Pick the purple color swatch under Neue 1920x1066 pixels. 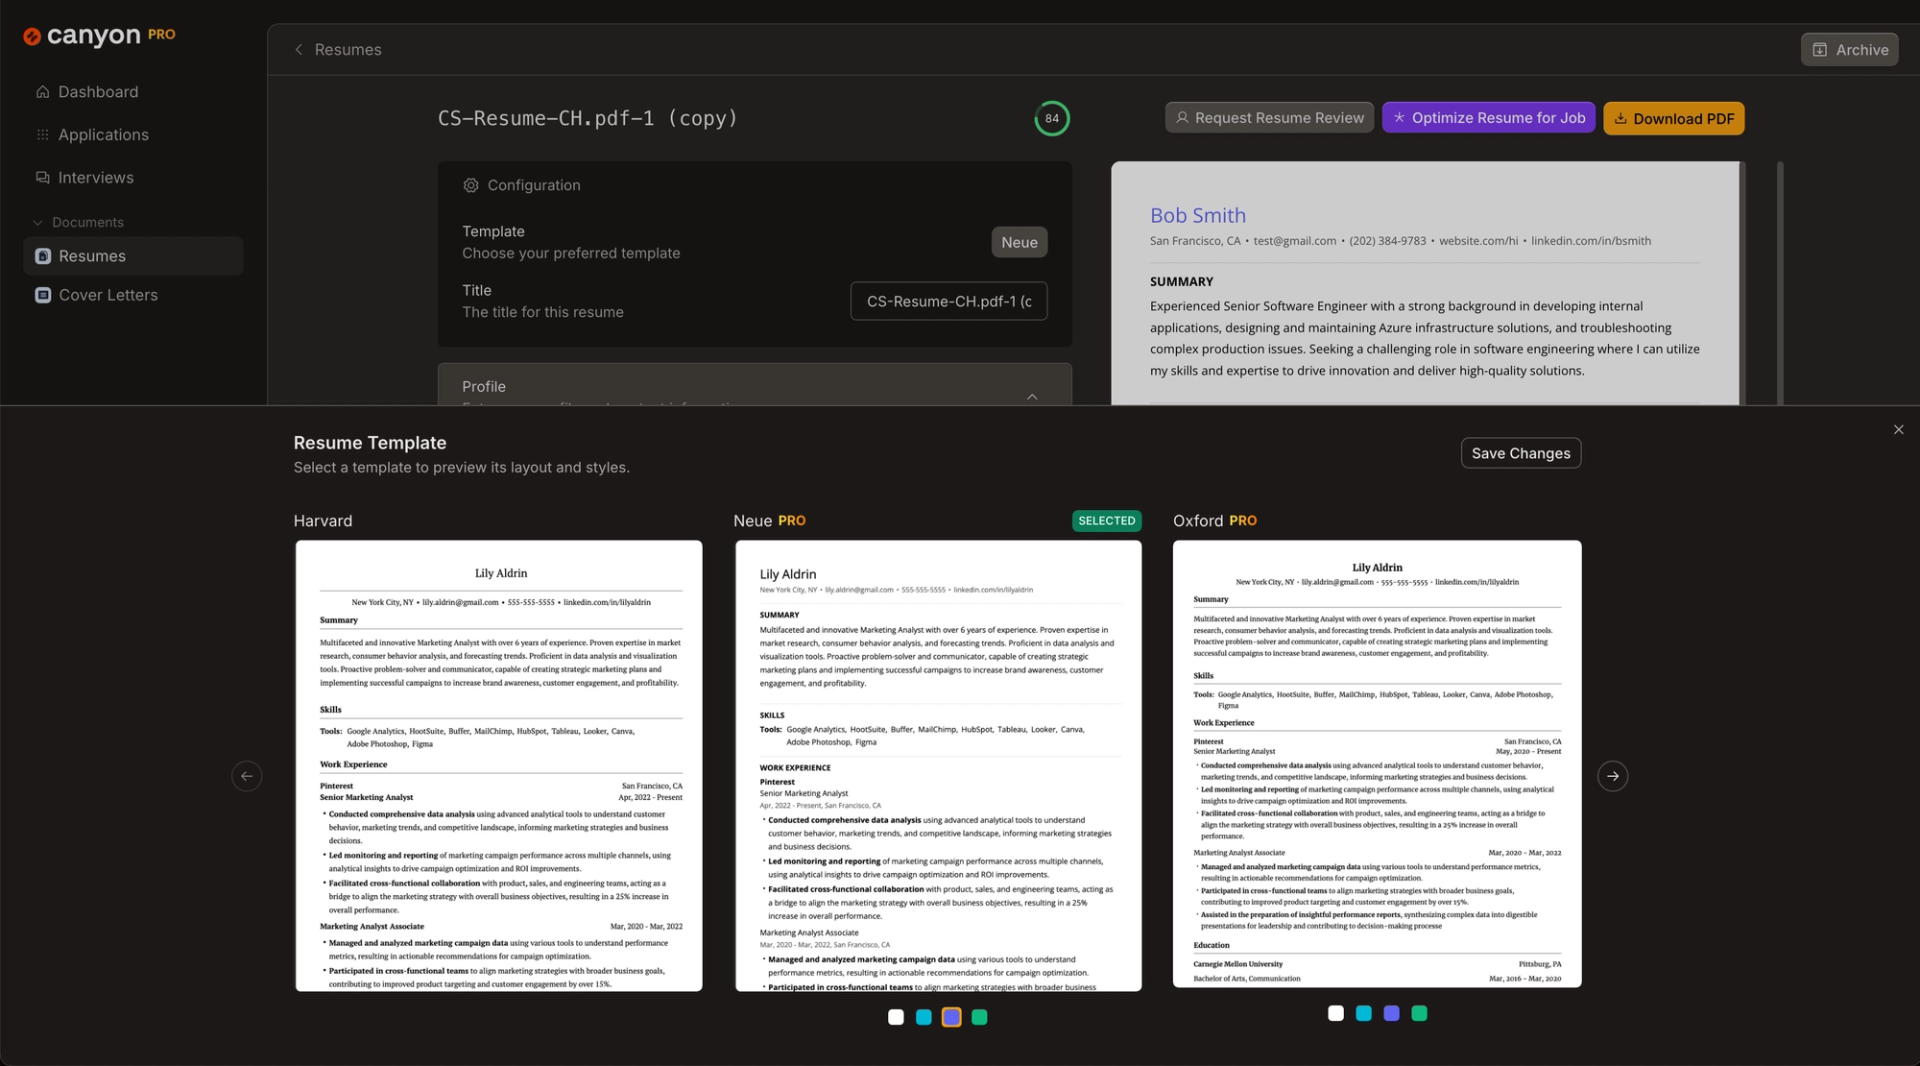click(x=951, y=1017)
